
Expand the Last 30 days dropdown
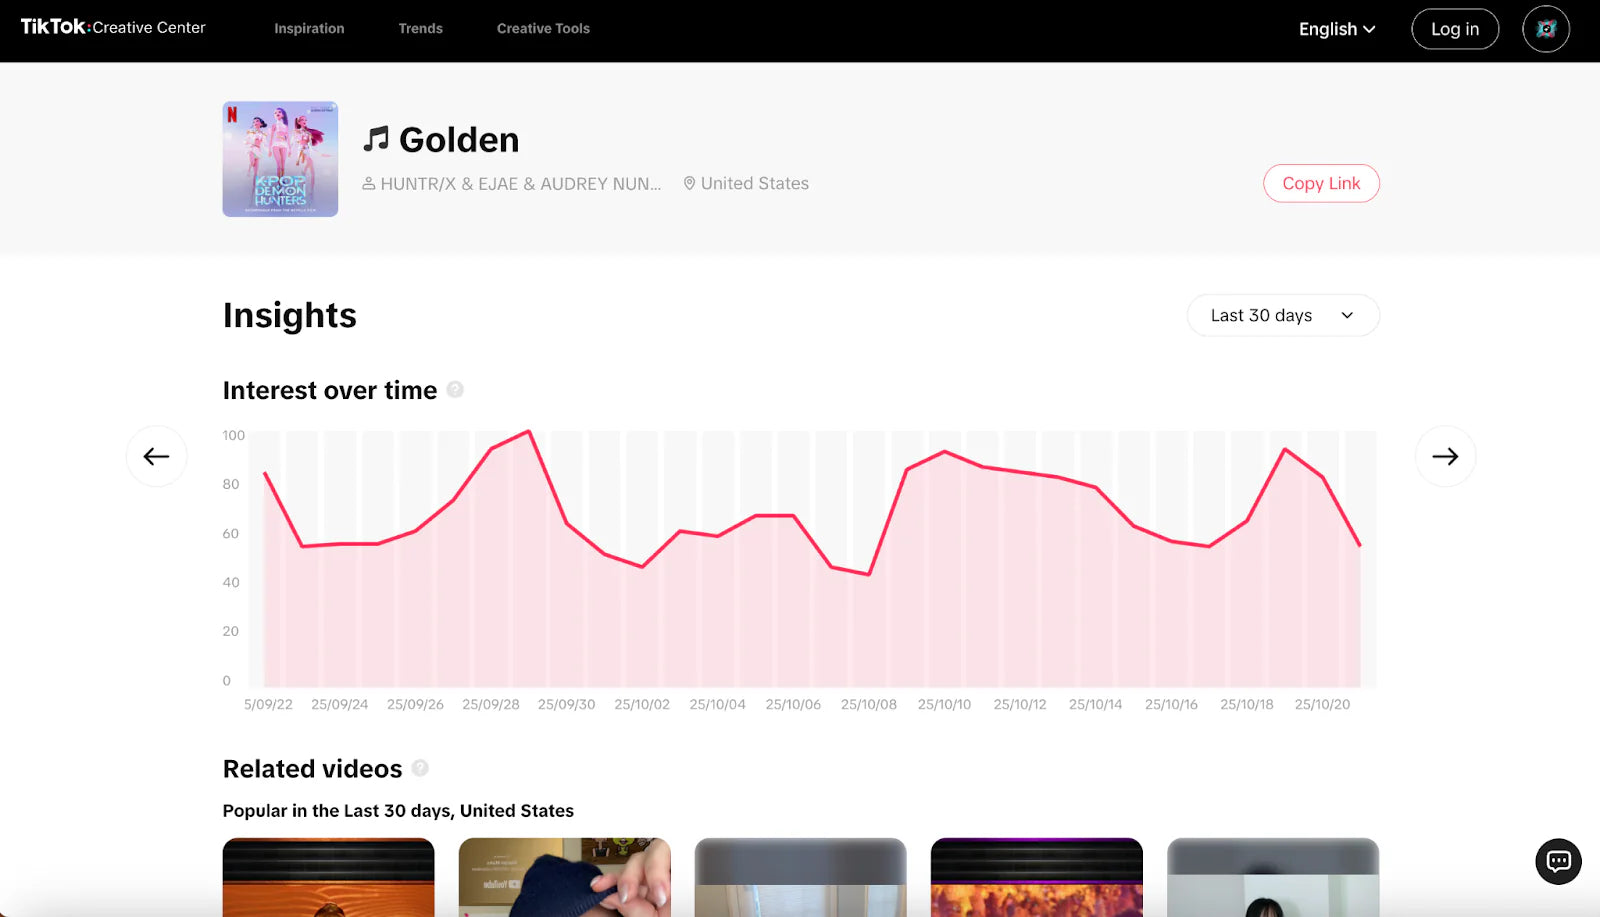click(1283, 315)
